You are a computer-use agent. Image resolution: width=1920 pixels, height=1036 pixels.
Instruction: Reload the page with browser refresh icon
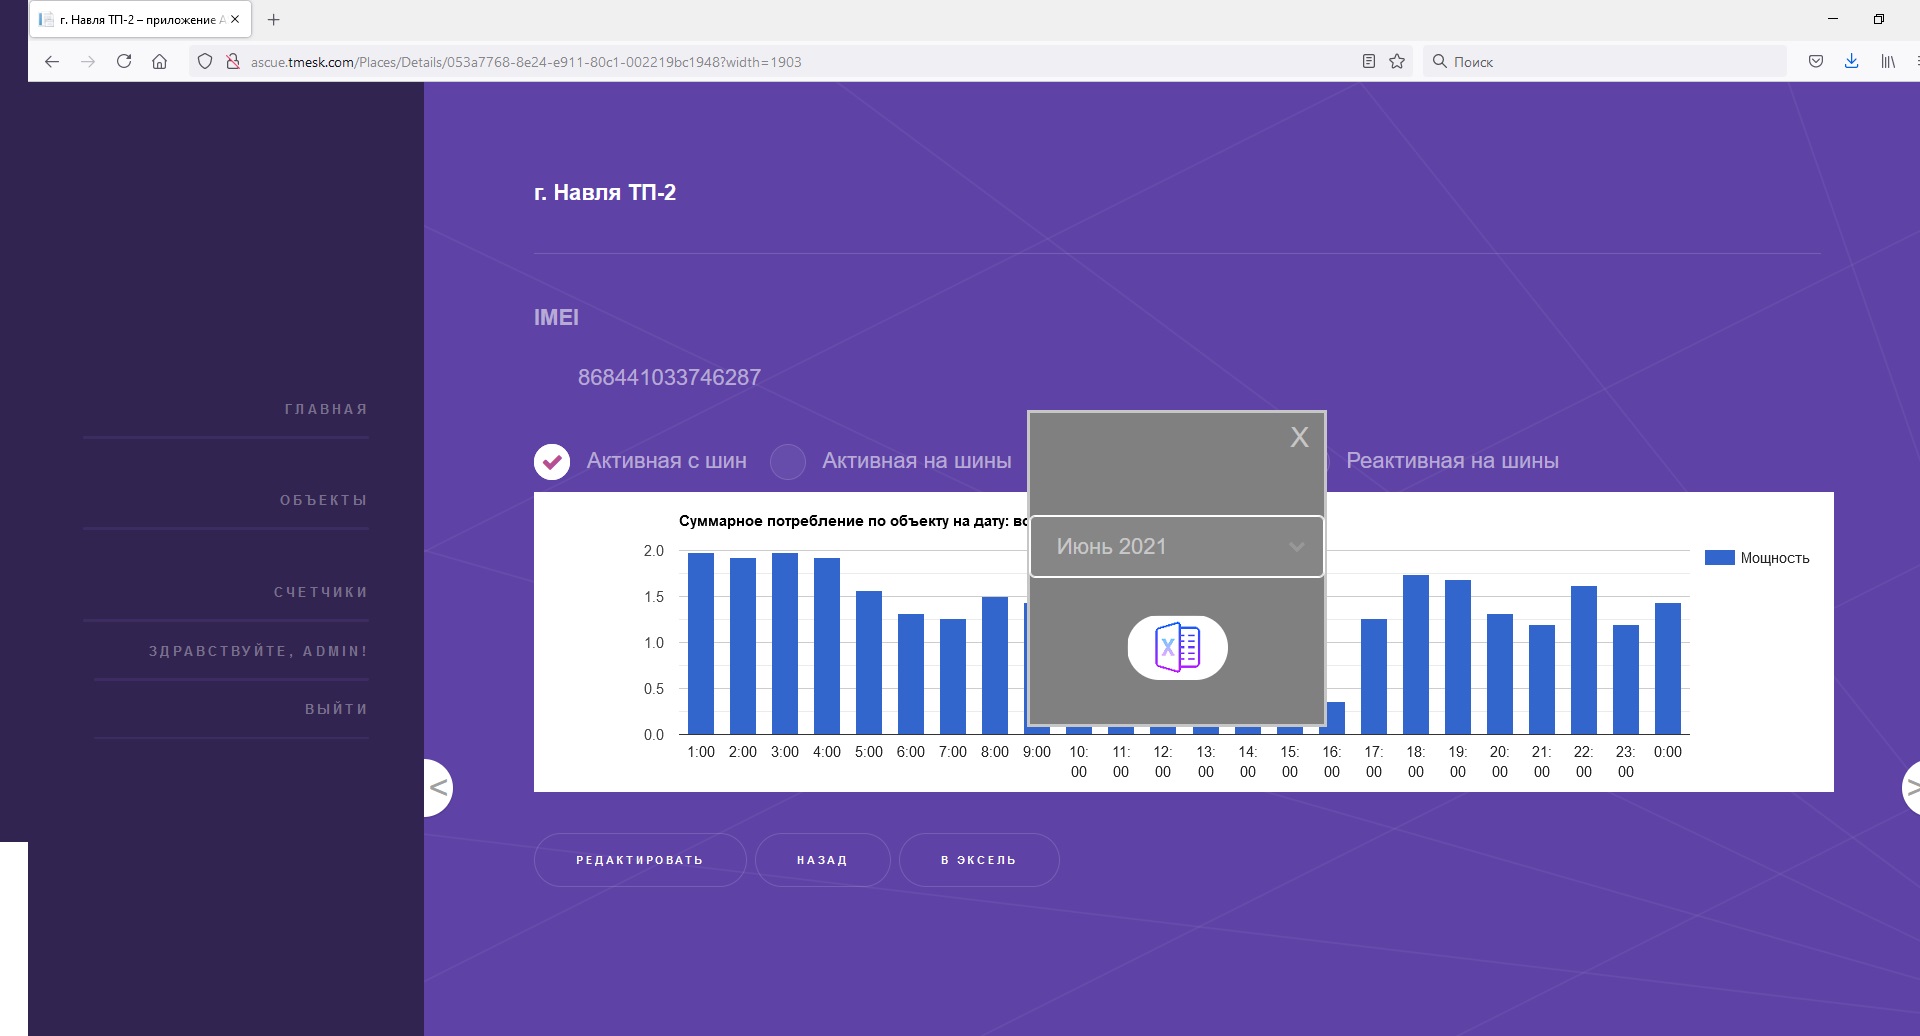tap(124, 62)
